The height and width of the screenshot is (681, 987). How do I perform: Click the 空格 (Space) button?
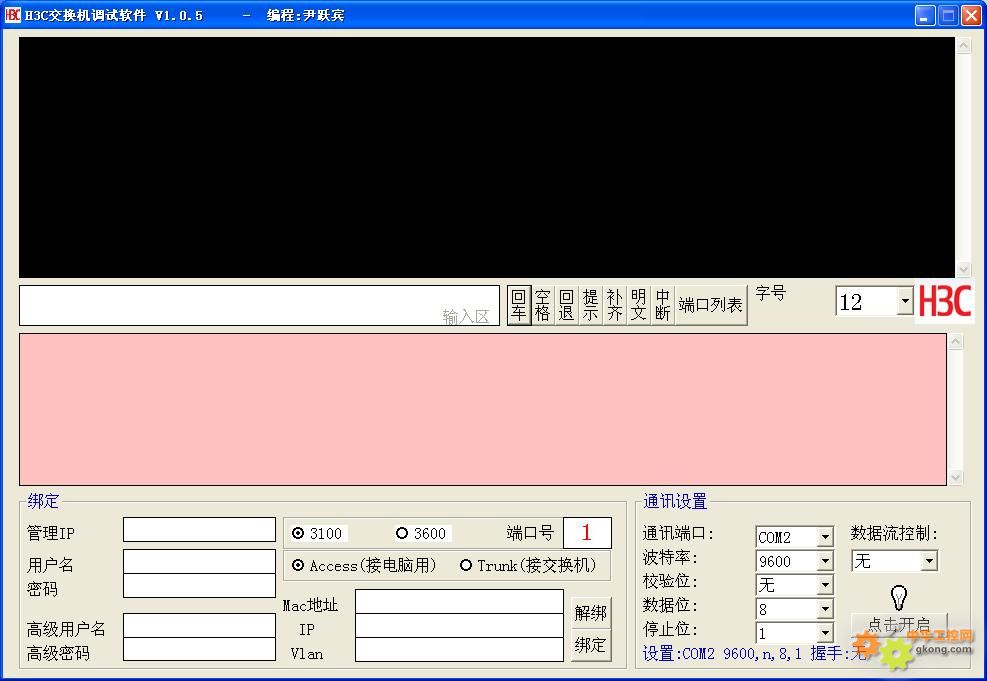543,305
